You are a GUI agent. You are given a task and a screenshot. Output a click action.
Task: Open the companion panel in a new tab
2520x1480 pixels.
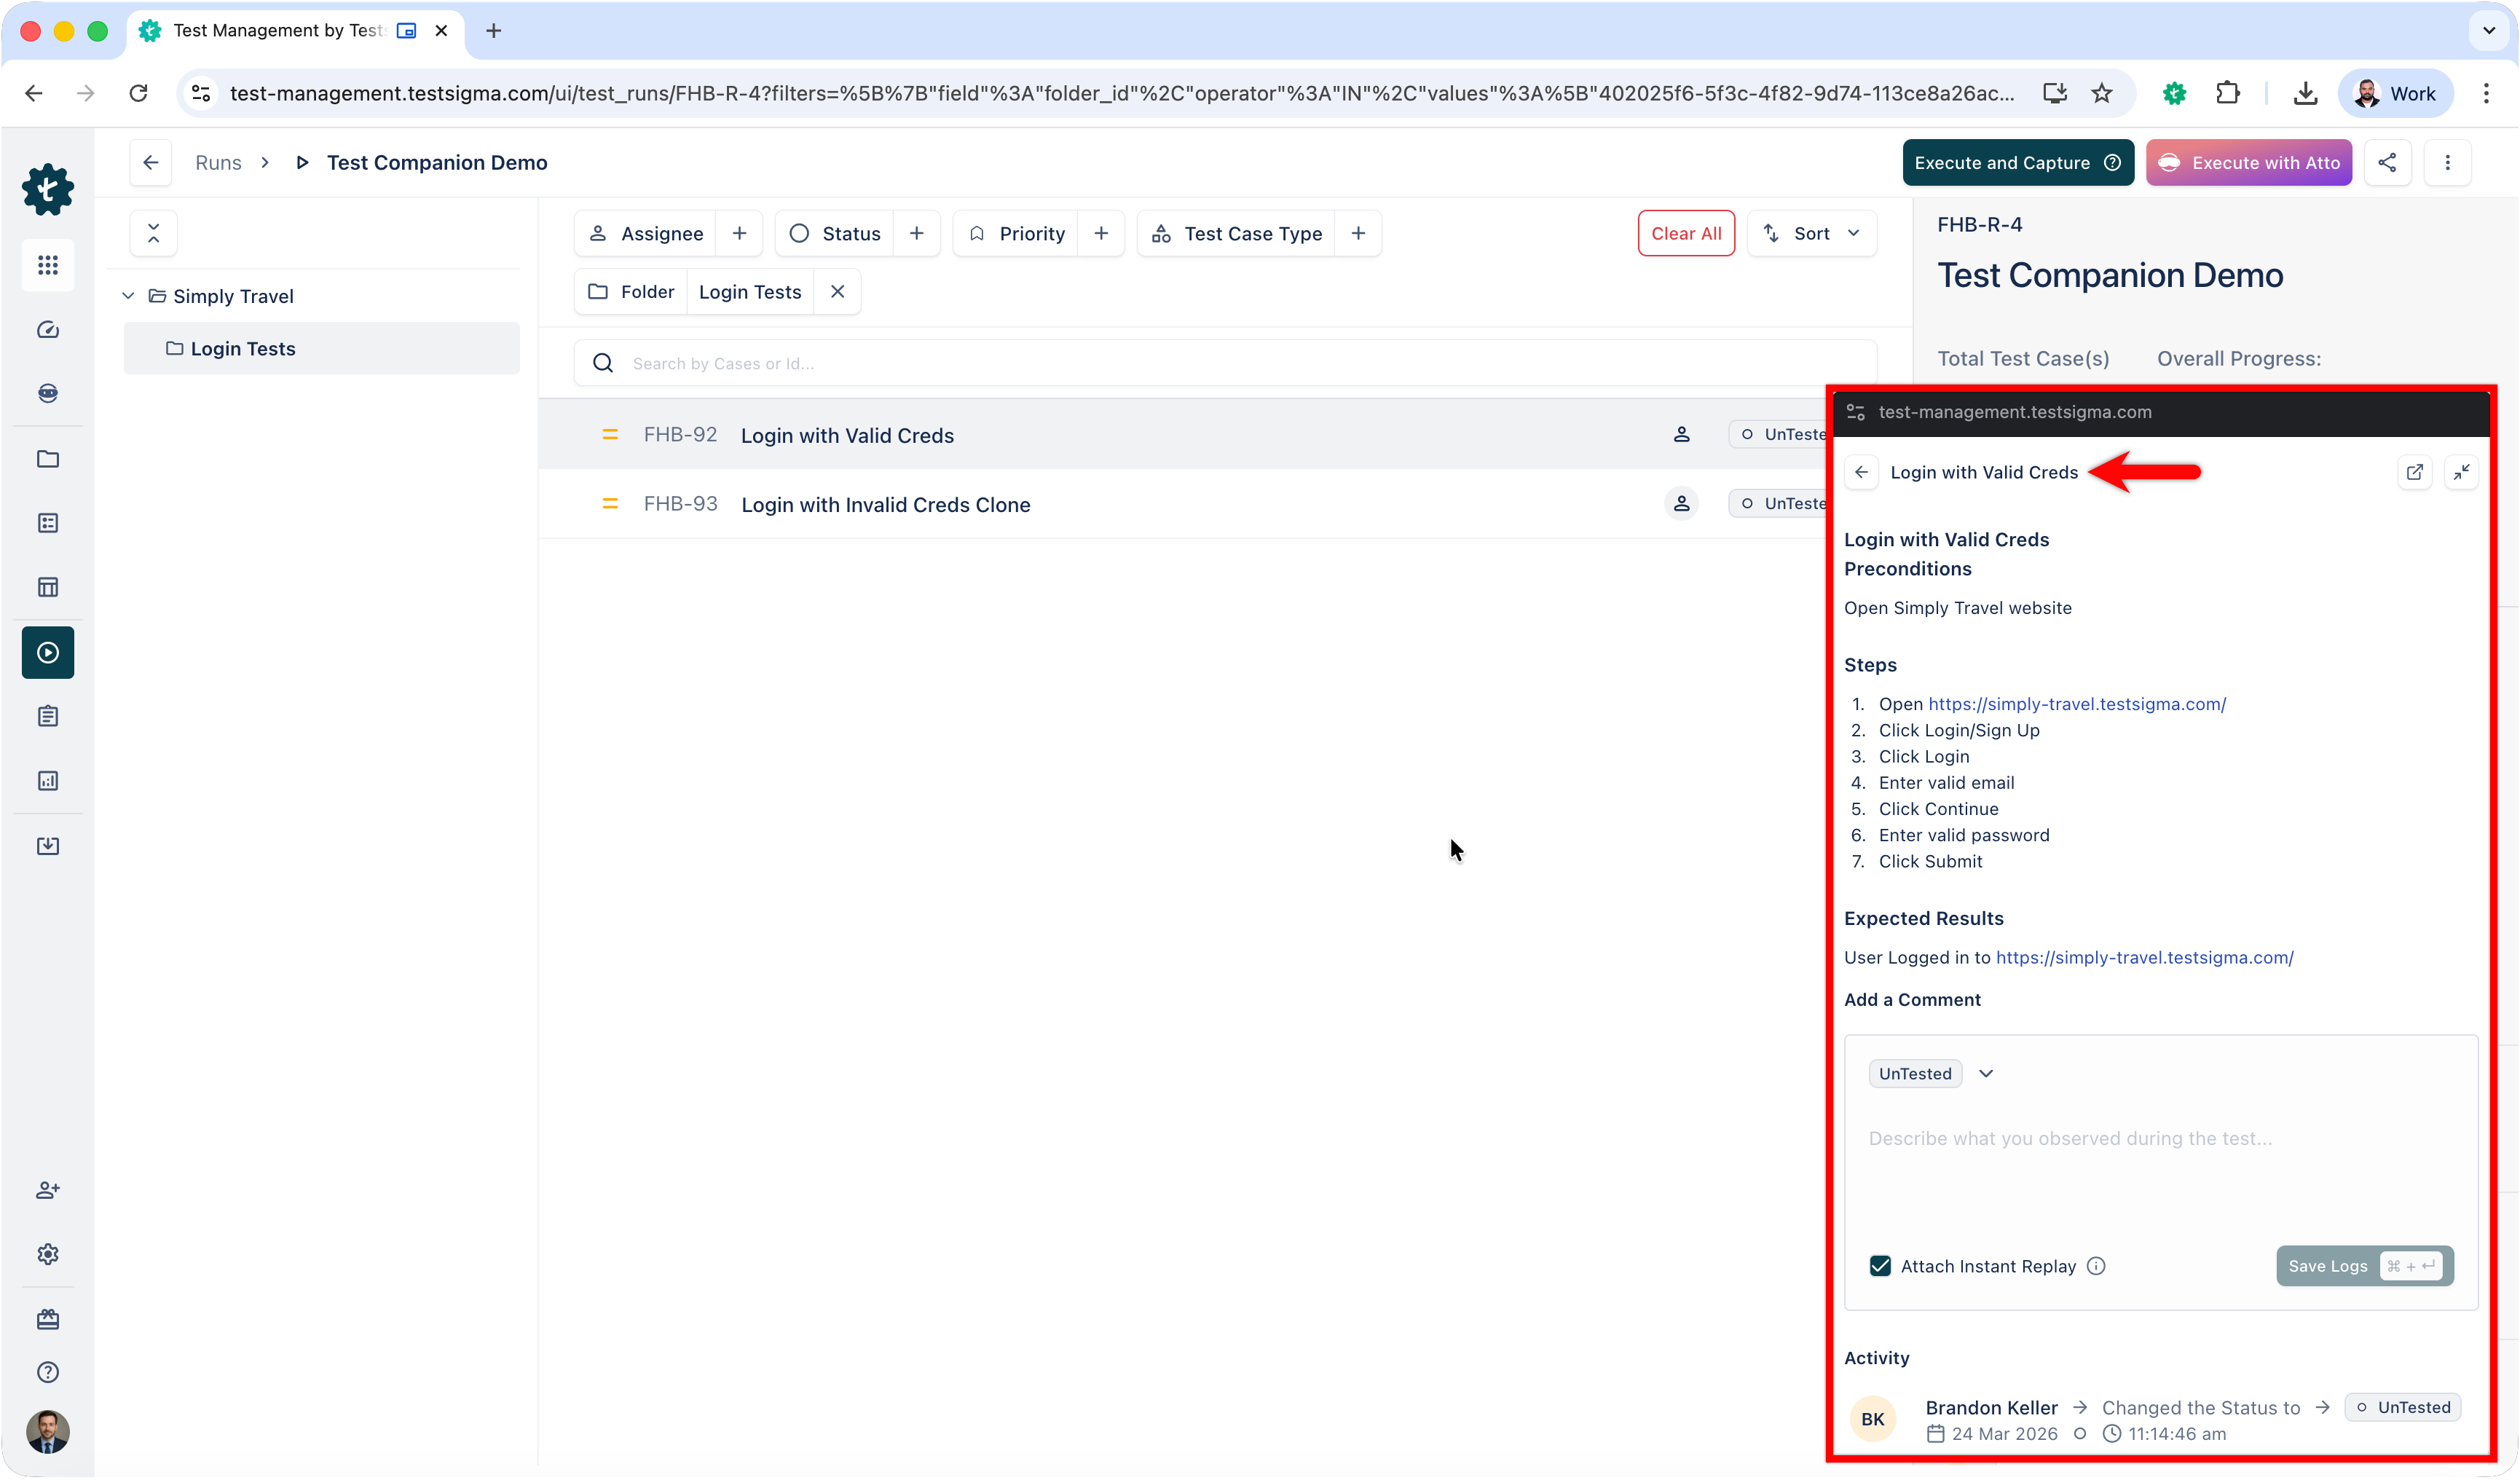coord(2415,472)
